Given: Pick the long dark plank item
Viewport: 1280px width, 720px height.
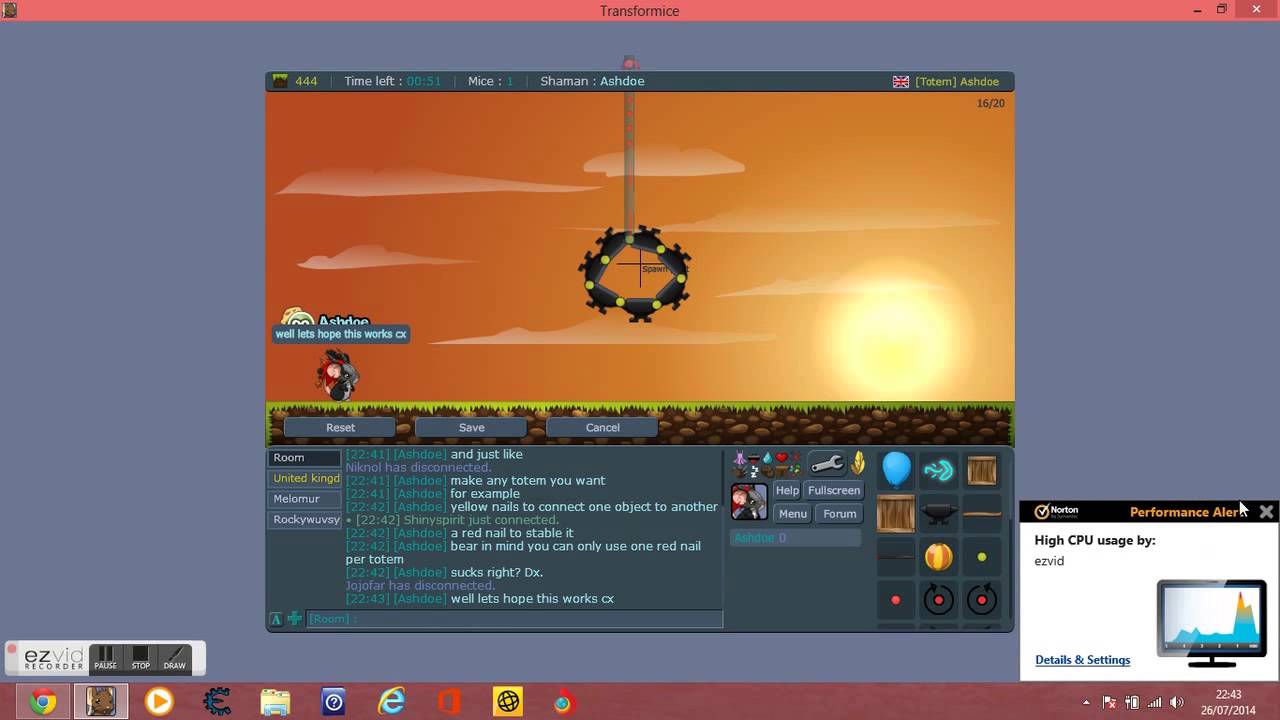Looking at the screenshot, I should [x=896, y=557].
